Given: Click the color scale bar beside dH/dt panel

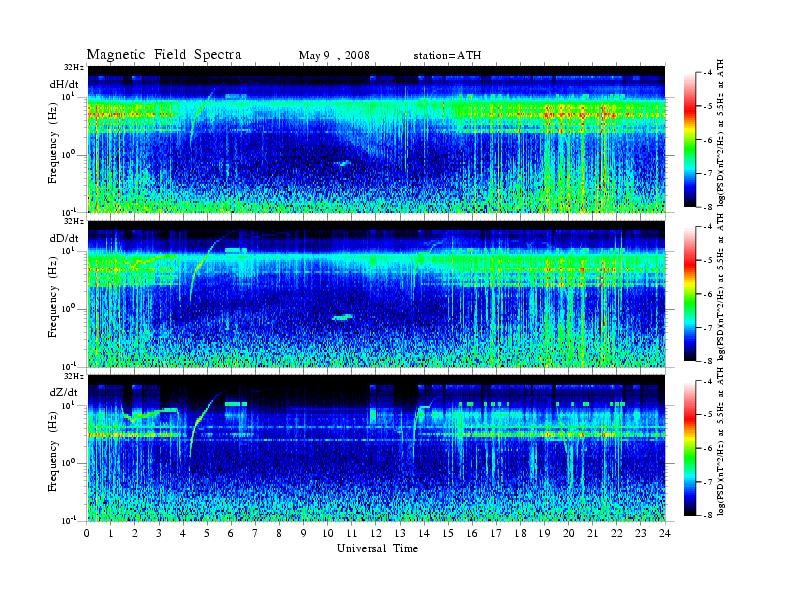Looking at the screenshot, I should pyautogui.click(x=690, y=140).
